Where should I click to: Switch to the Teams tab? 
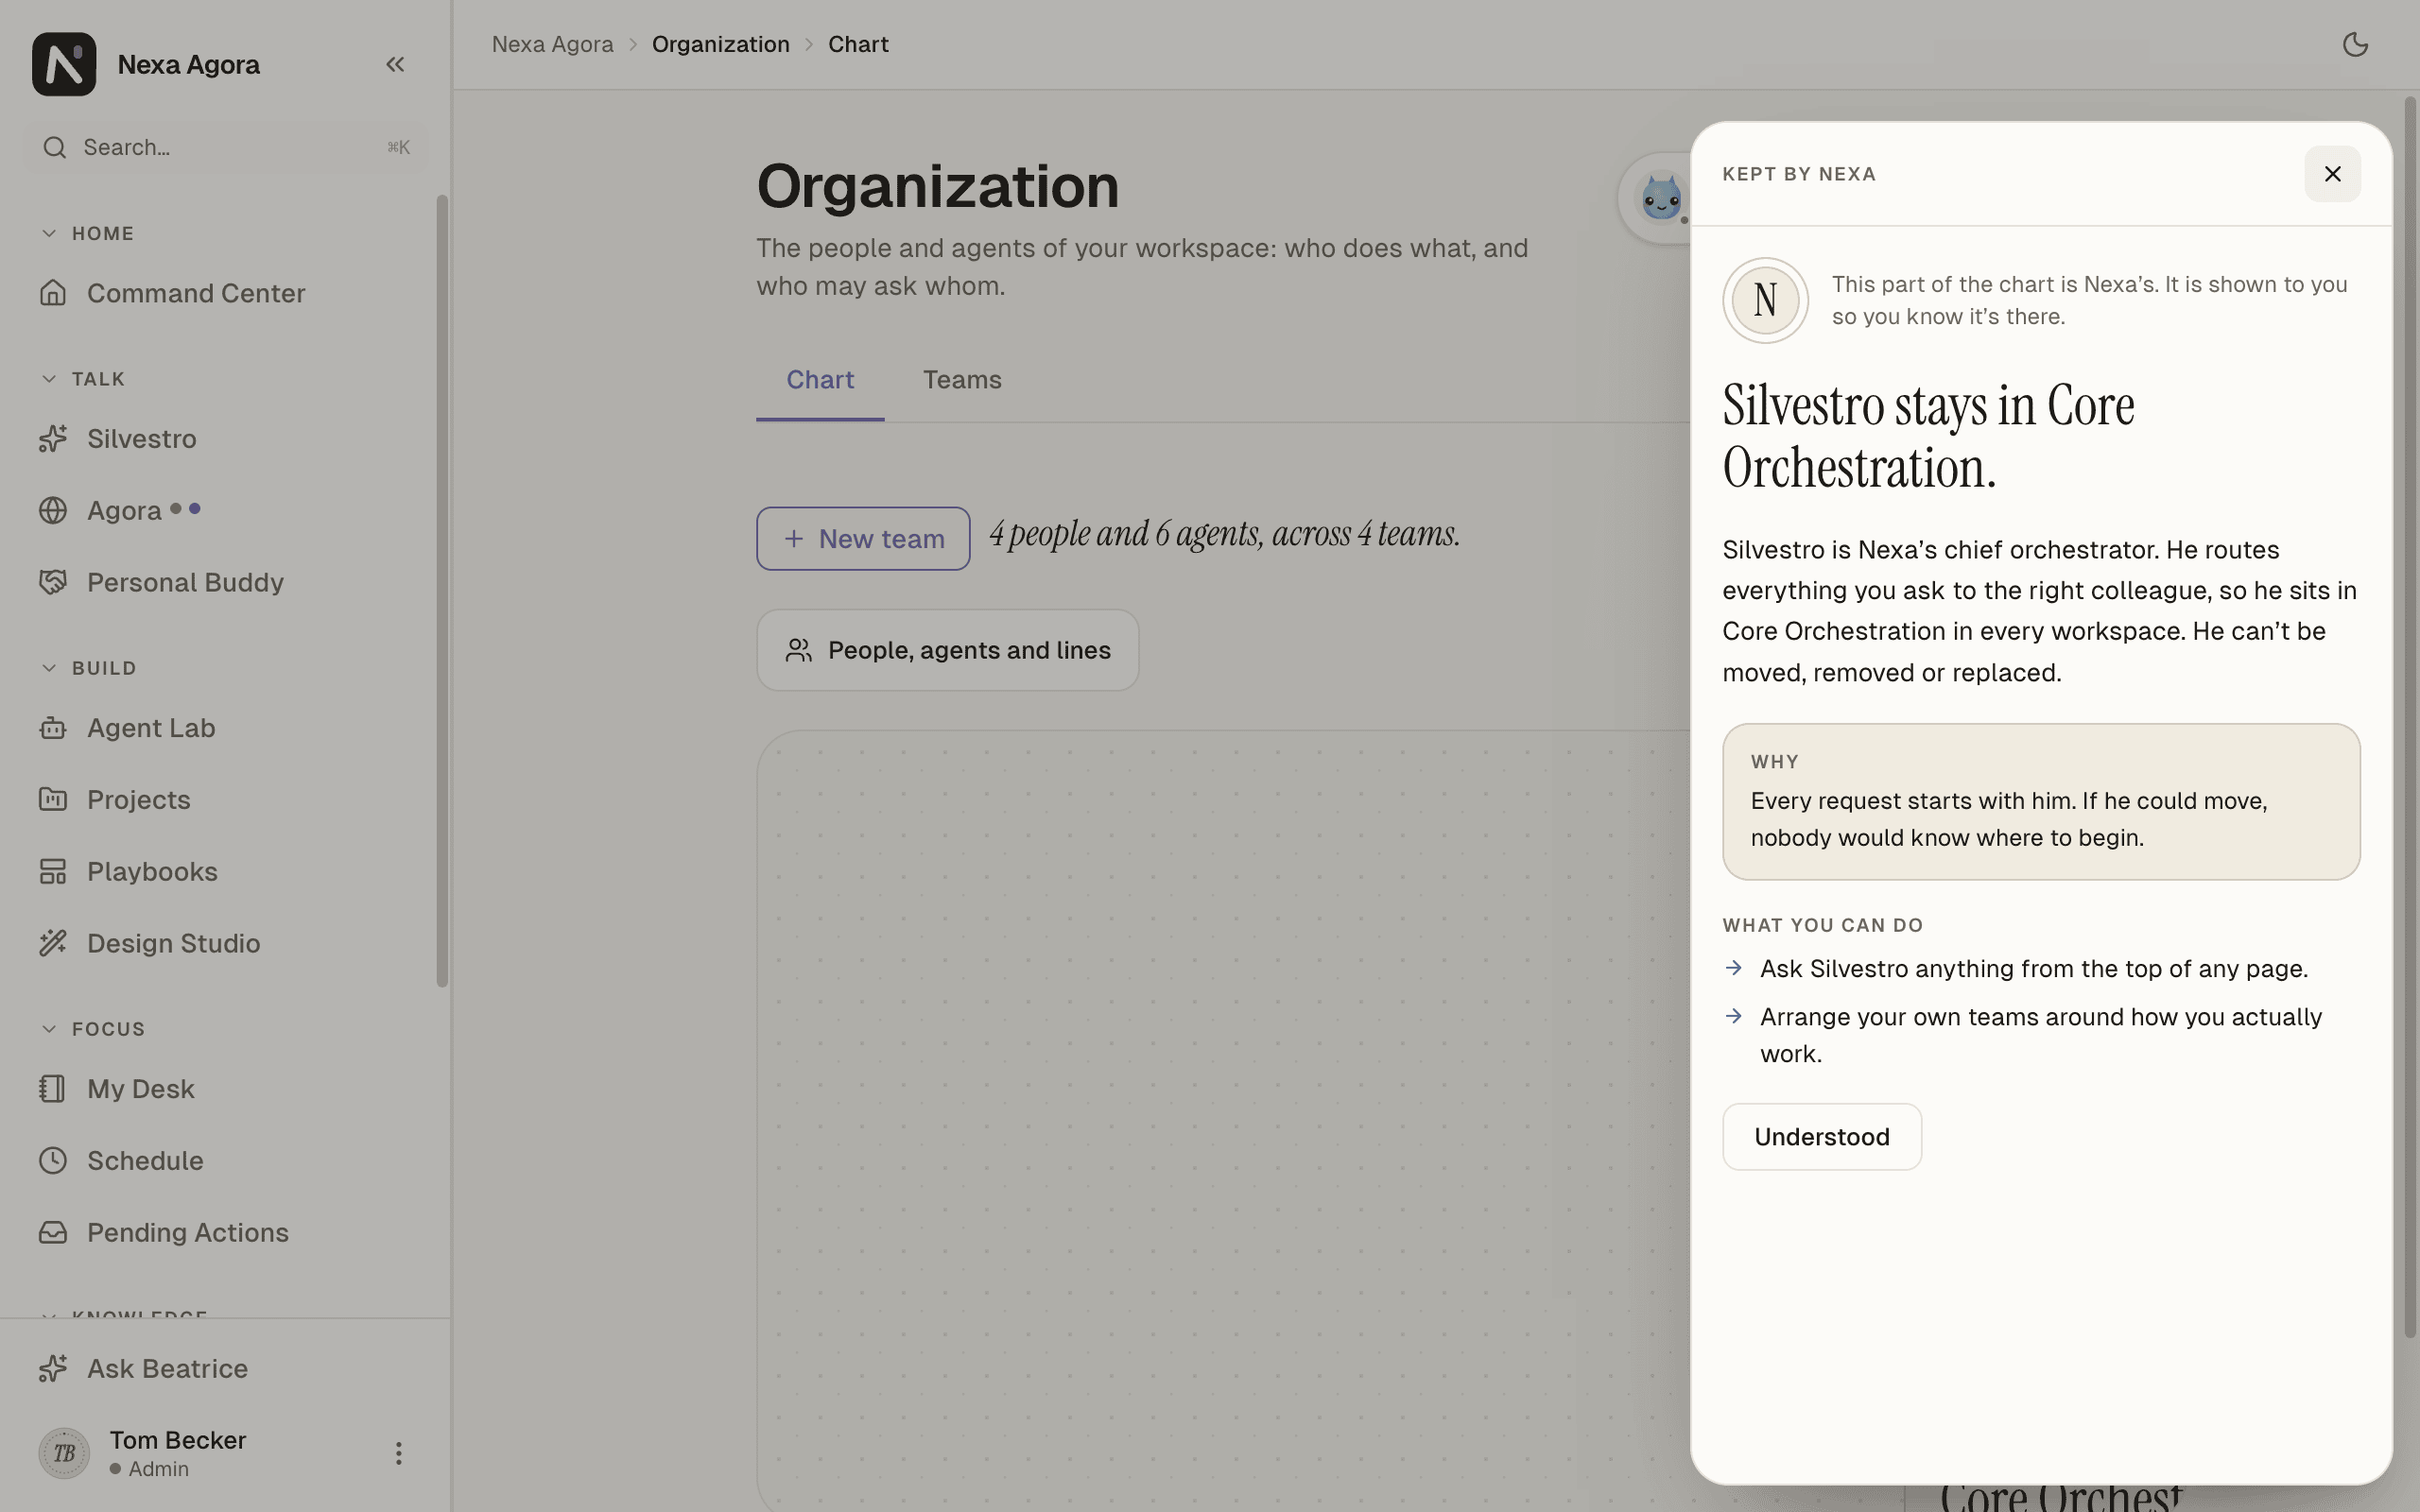tap(962, 380)
